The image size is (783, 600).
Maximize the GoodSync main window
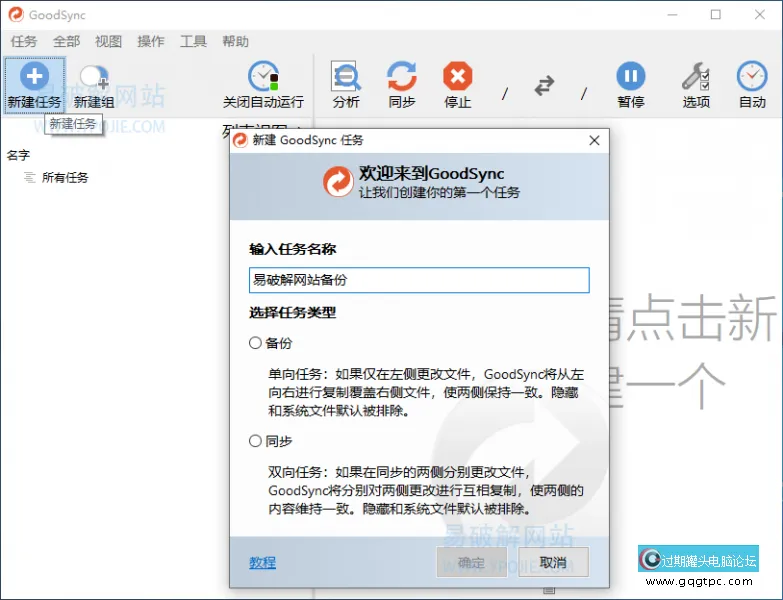click(x=716, y=14)
